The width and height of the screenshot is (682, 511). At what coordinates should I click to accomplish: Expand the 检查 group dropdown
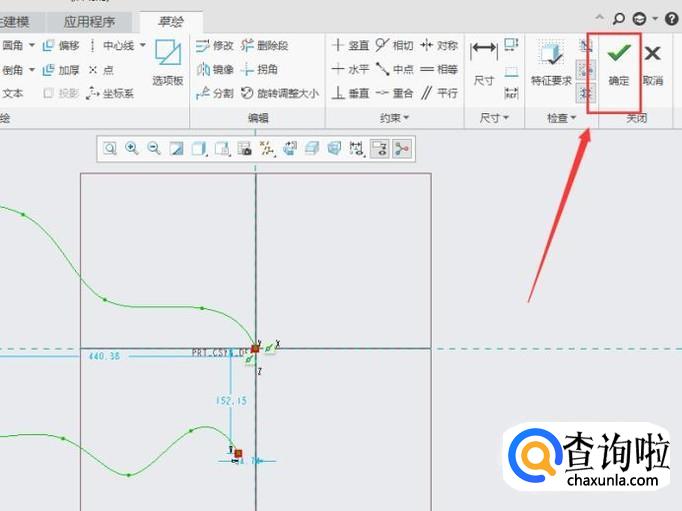pyautogui.click(x=561, y=118)
